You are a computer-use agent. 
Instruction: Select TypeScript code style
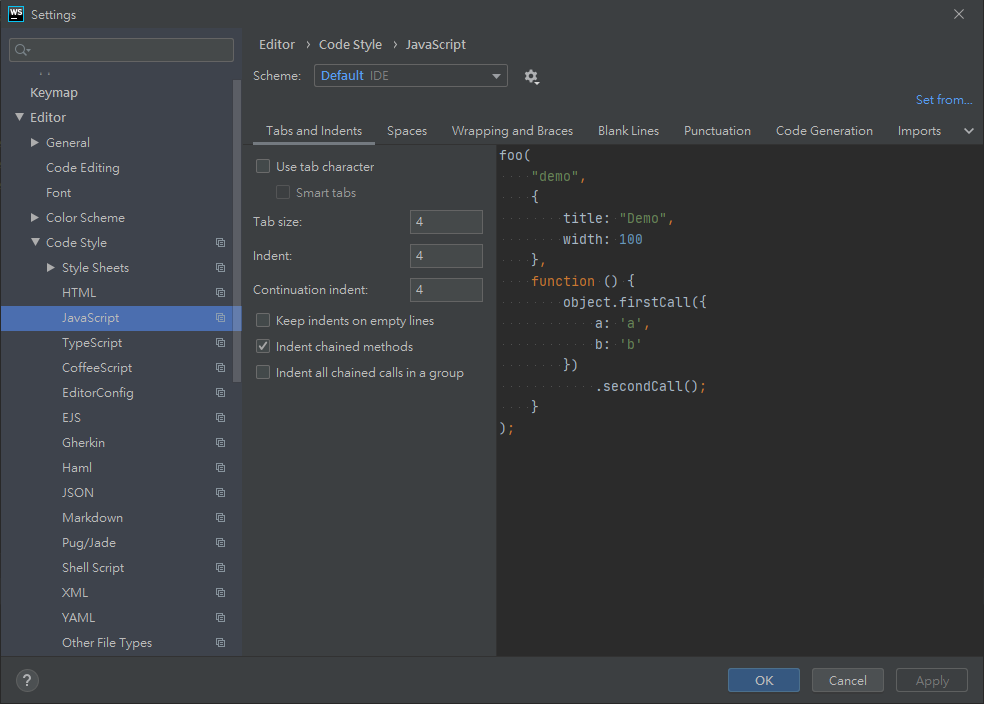pyautogui.click(x=92, y=343)
